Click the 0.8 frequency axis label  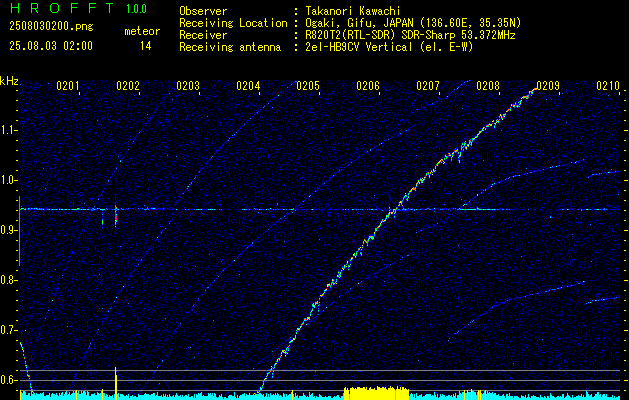(9, 280)
